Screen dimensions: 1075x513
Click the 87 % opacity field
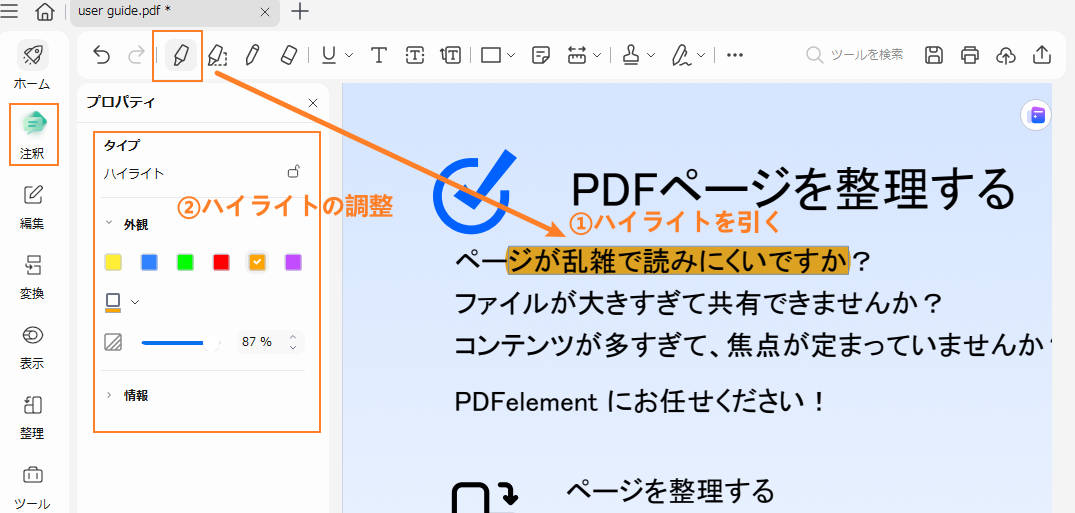click(x=260, y=342)
